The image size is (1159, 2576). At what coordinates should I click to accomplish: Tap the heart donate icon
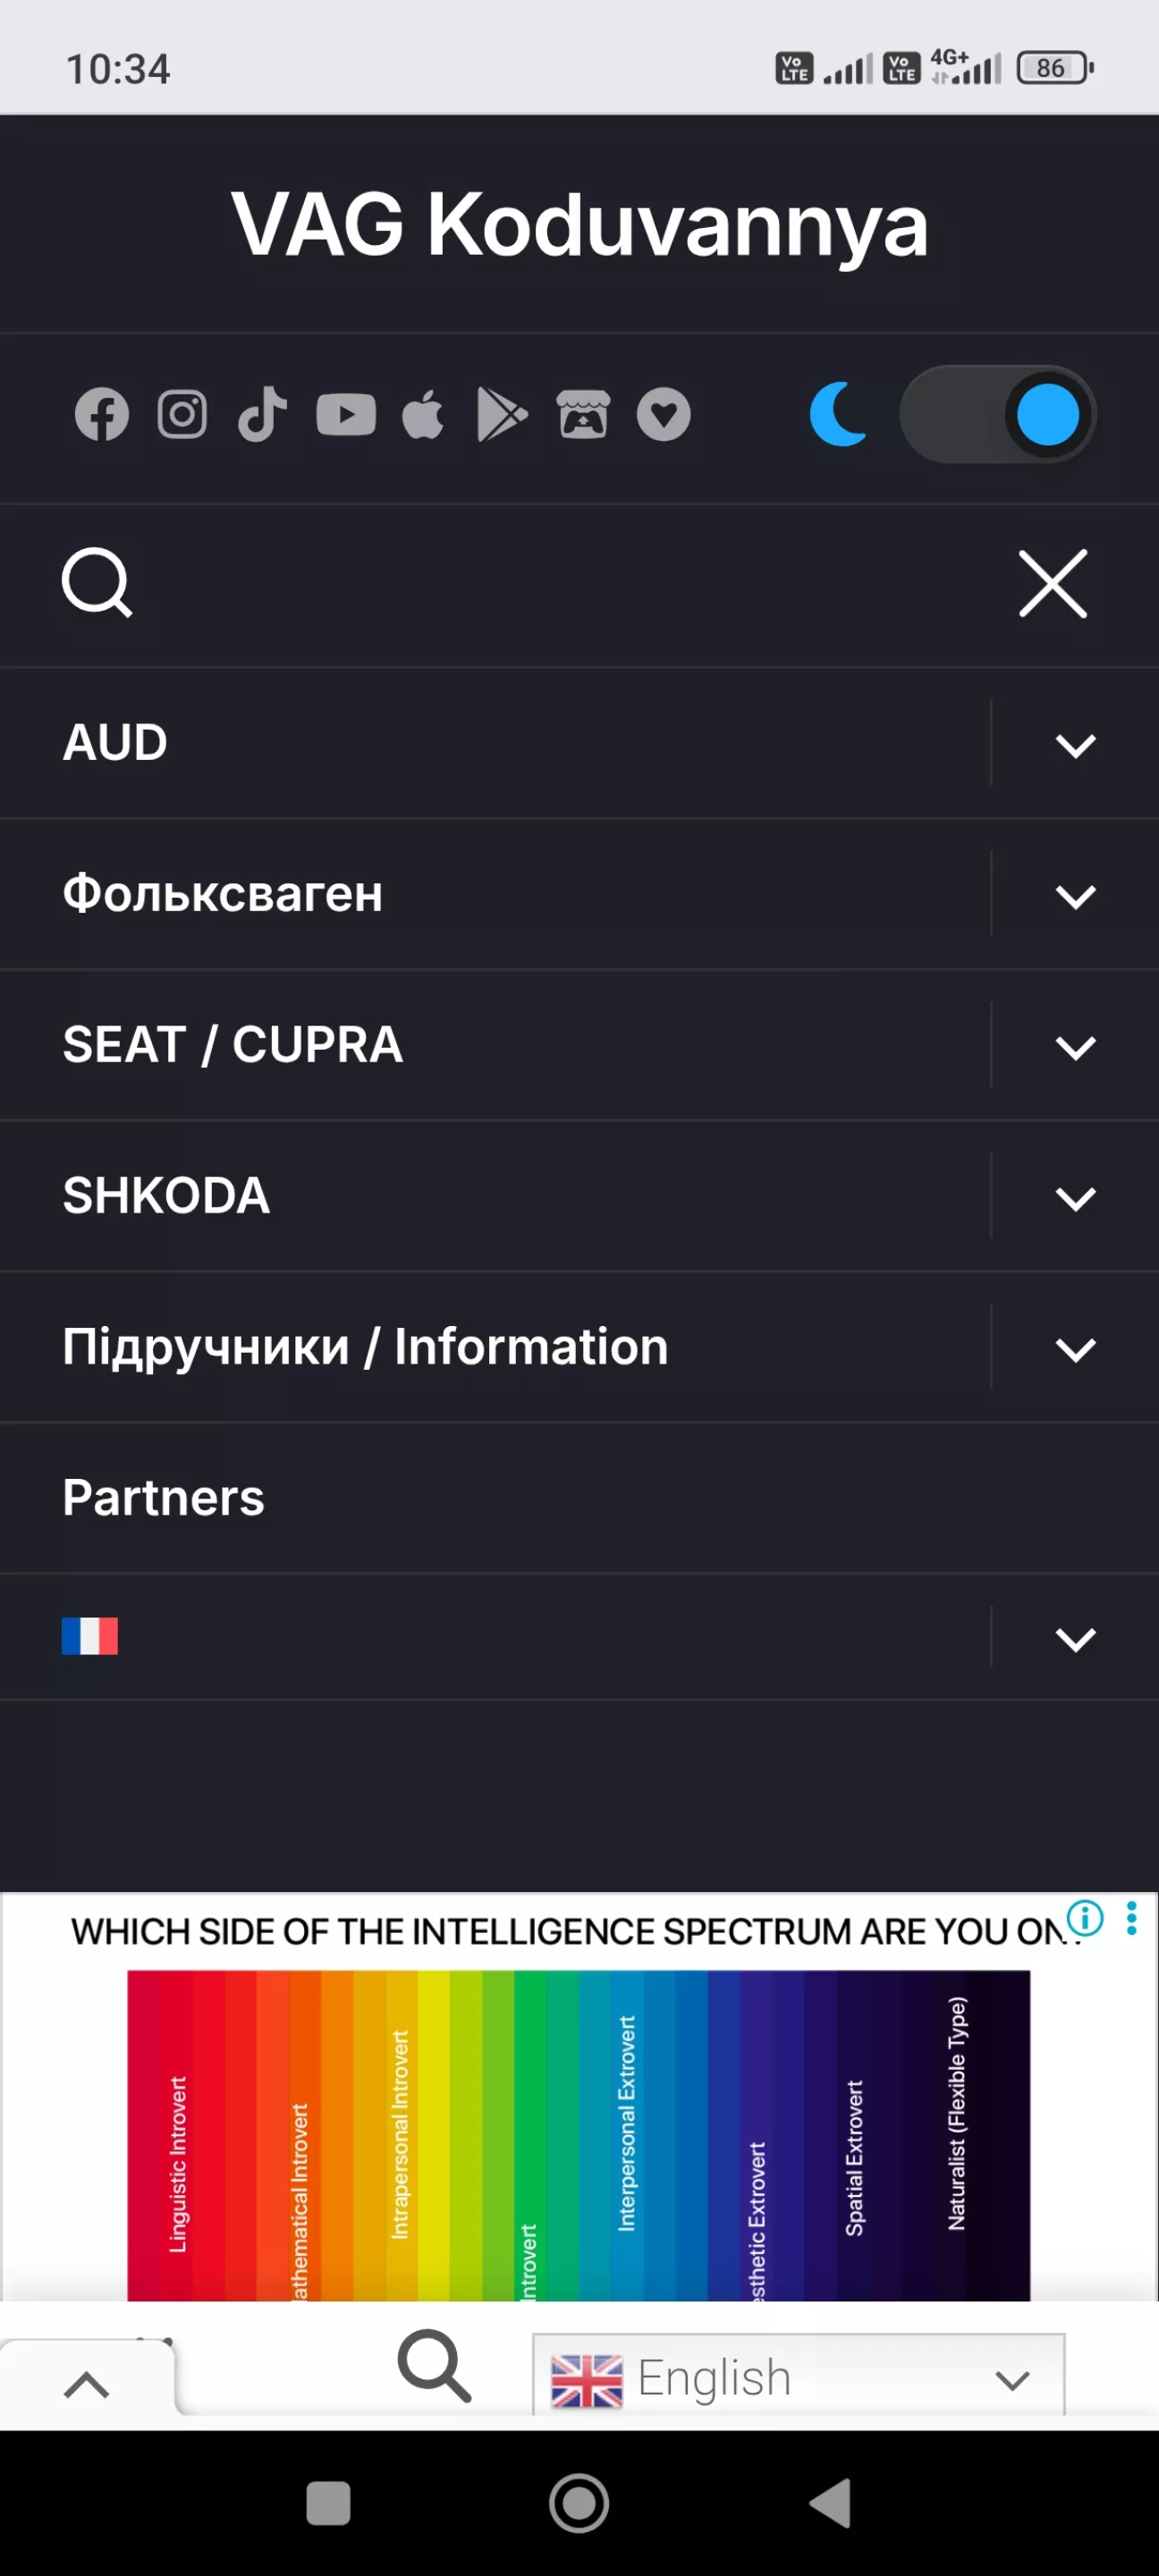click(x=664, y=414)
